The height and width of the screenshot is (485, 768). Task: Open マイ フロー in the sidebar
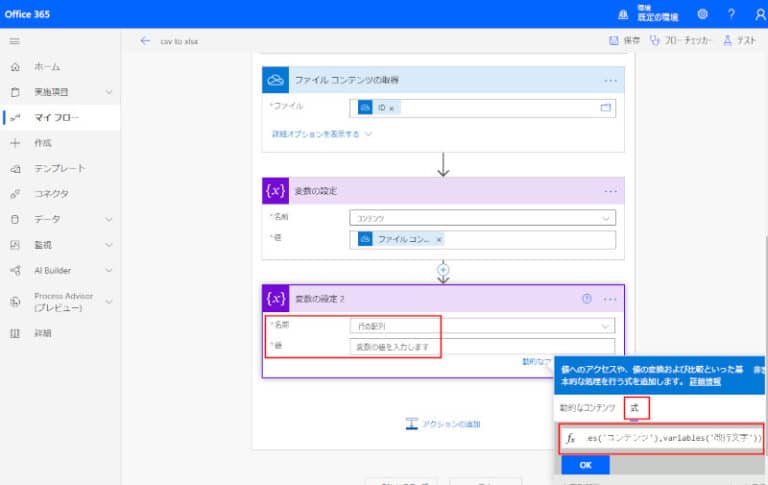point(56,117)
